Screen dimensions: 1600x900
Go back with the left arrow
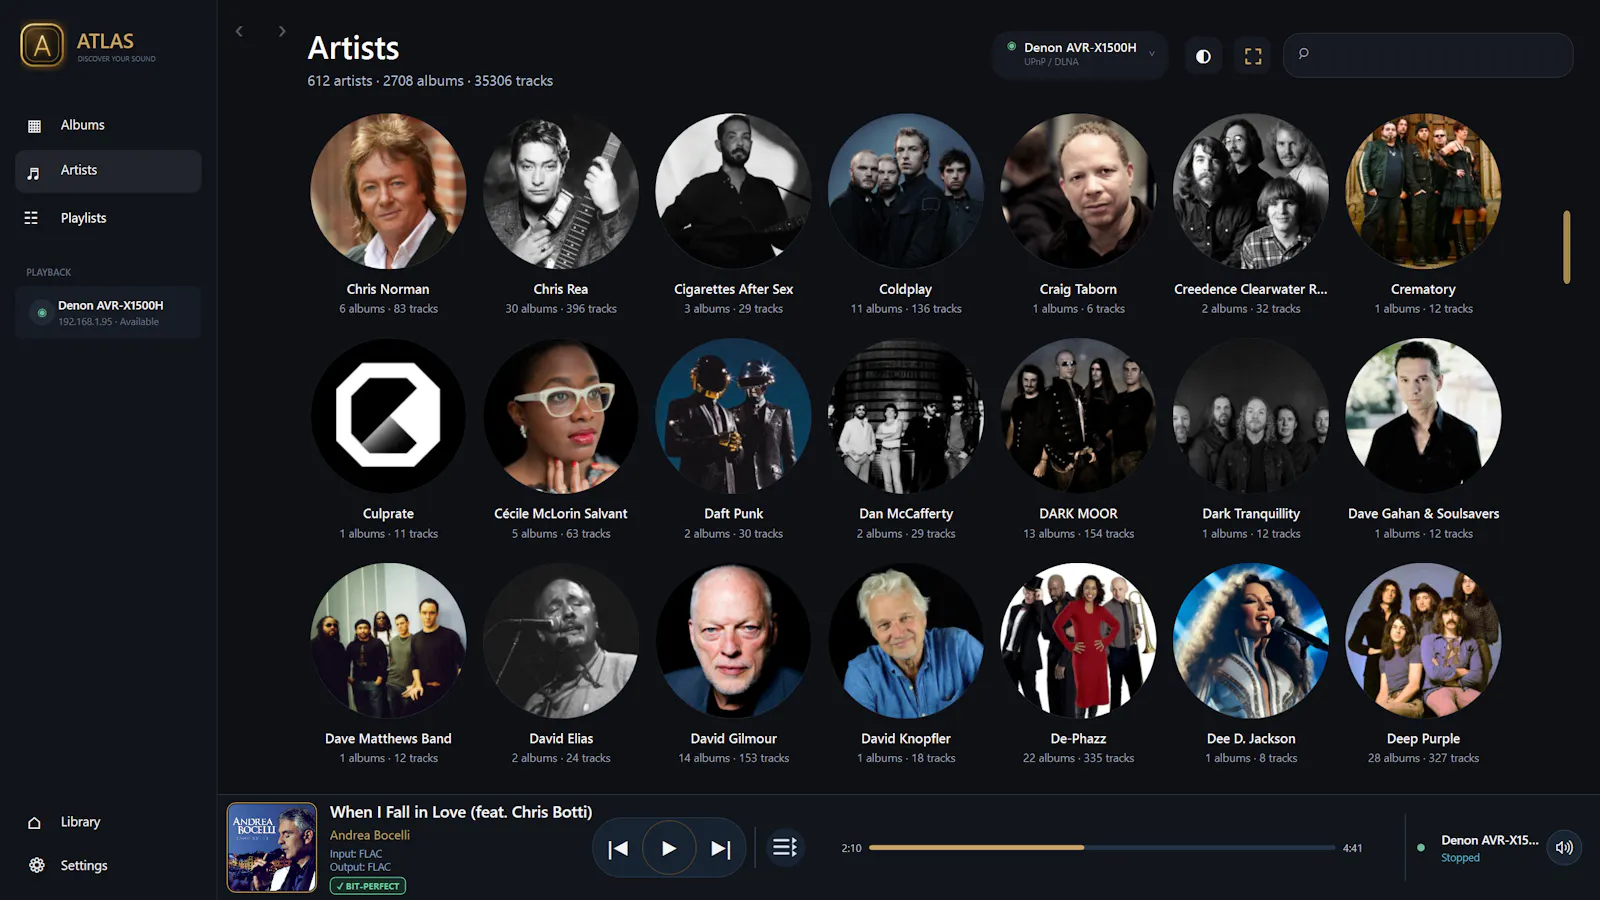coord(239,31)
